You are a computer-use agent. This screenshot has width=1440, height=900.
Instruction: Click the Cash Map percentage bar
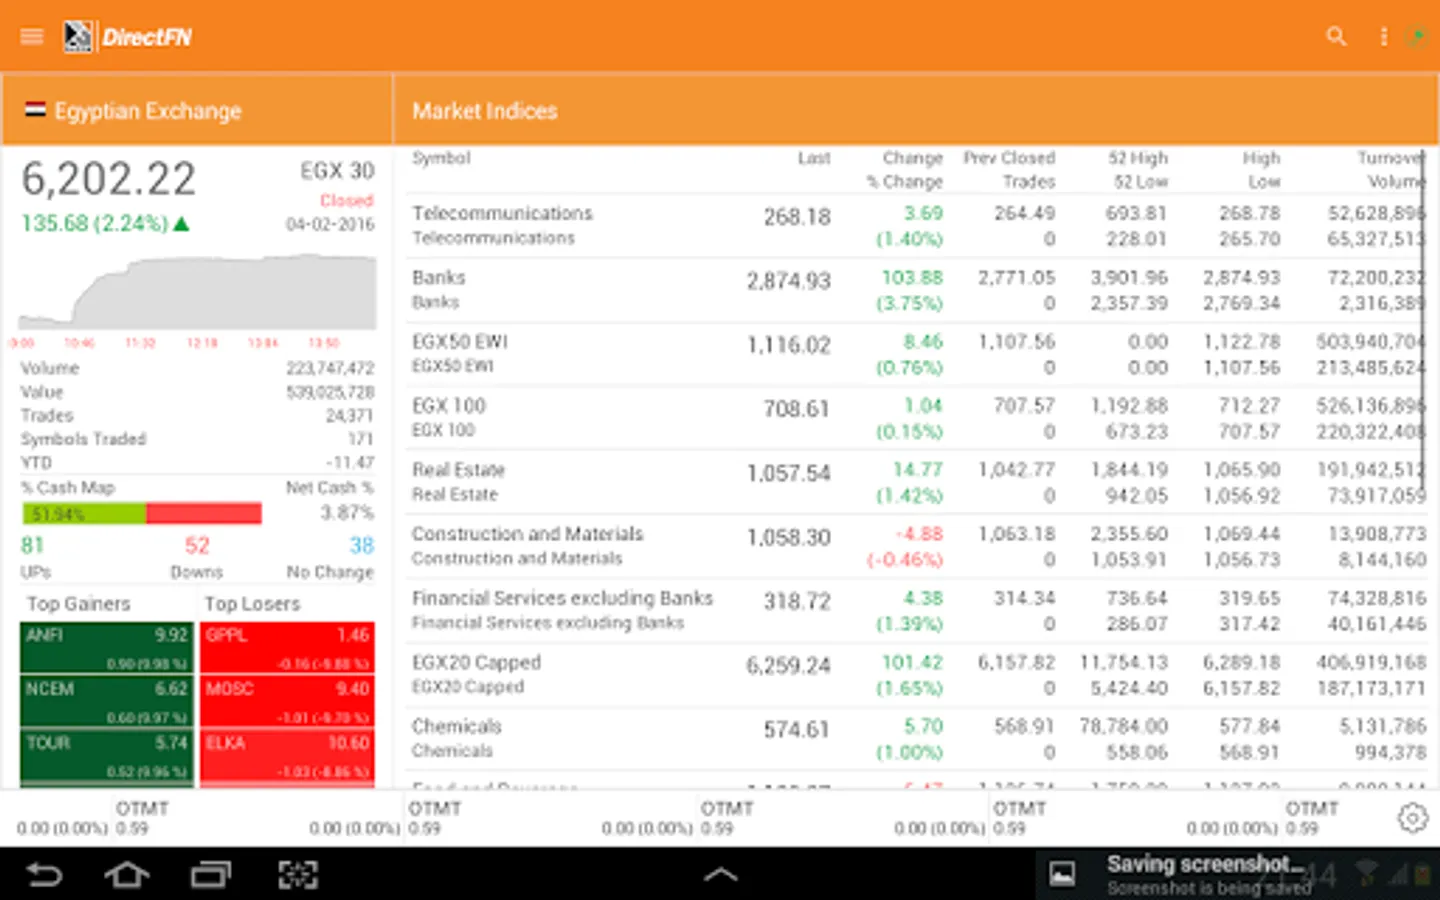[x=142, y=514]
